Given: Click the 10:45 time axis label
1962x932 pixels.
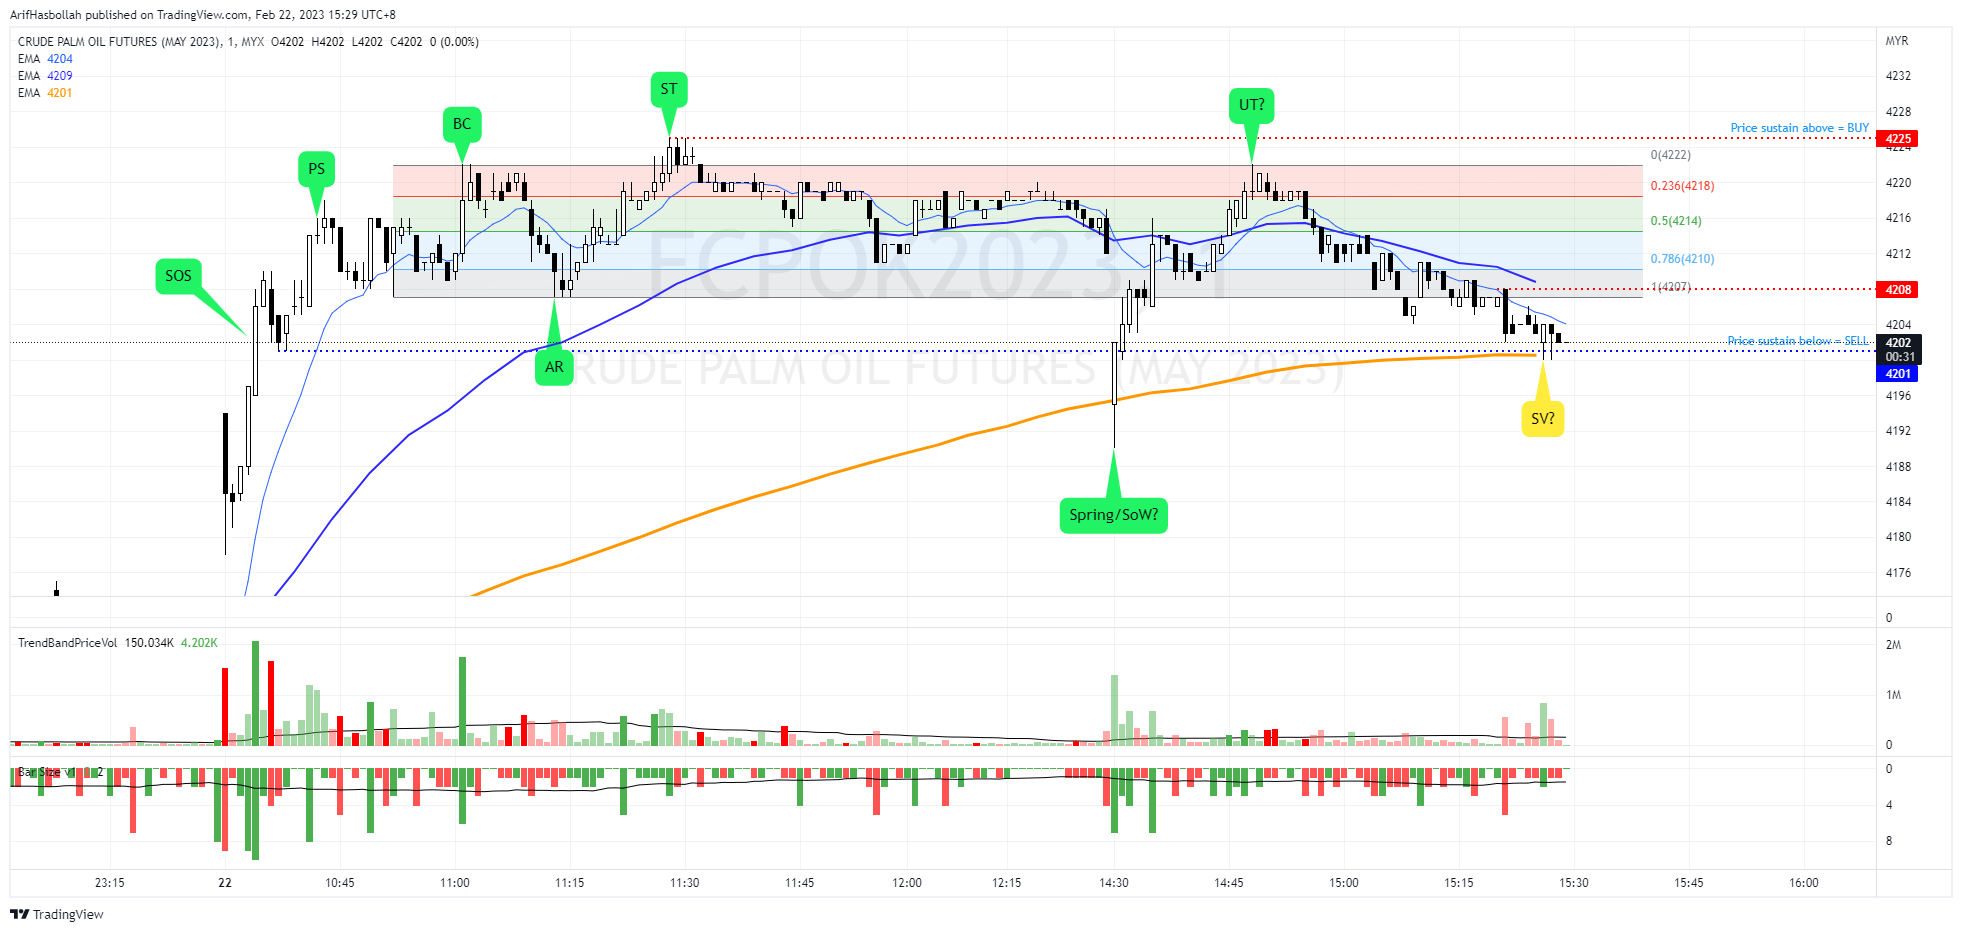Looking at the screenshot, I should 340,883.
